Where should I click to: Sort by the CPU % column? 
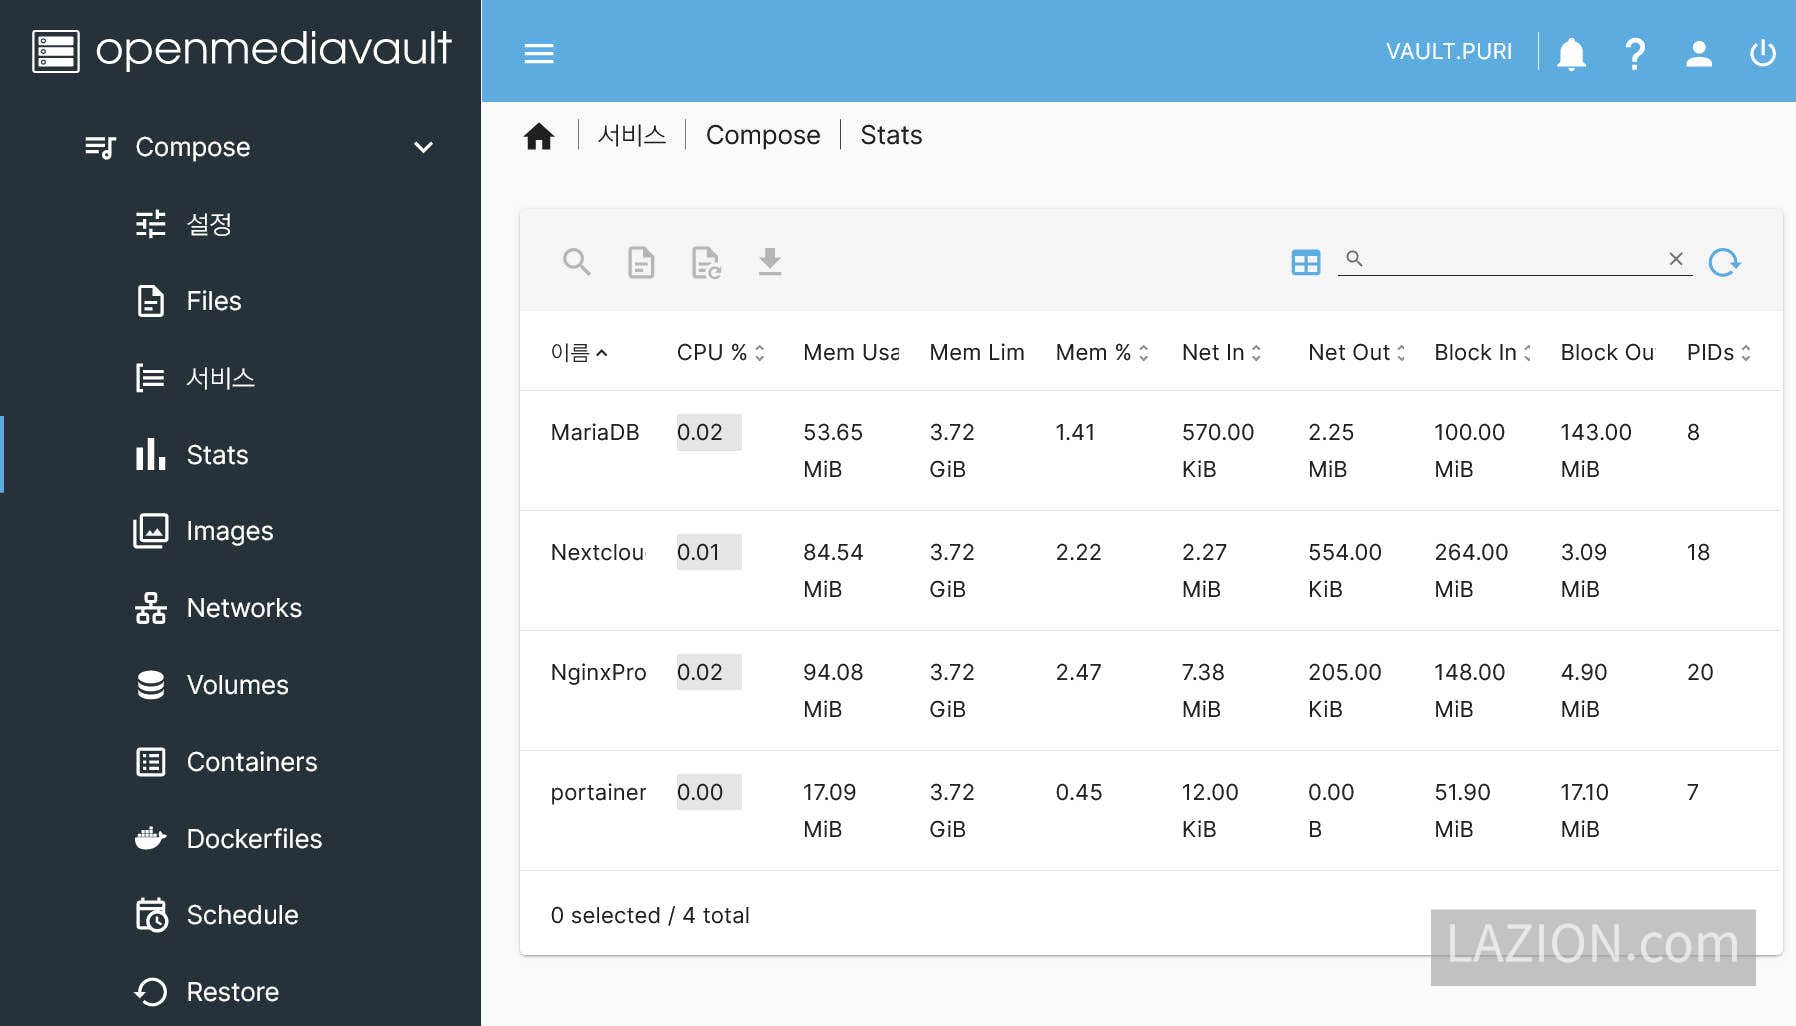(x=720, y=352)
